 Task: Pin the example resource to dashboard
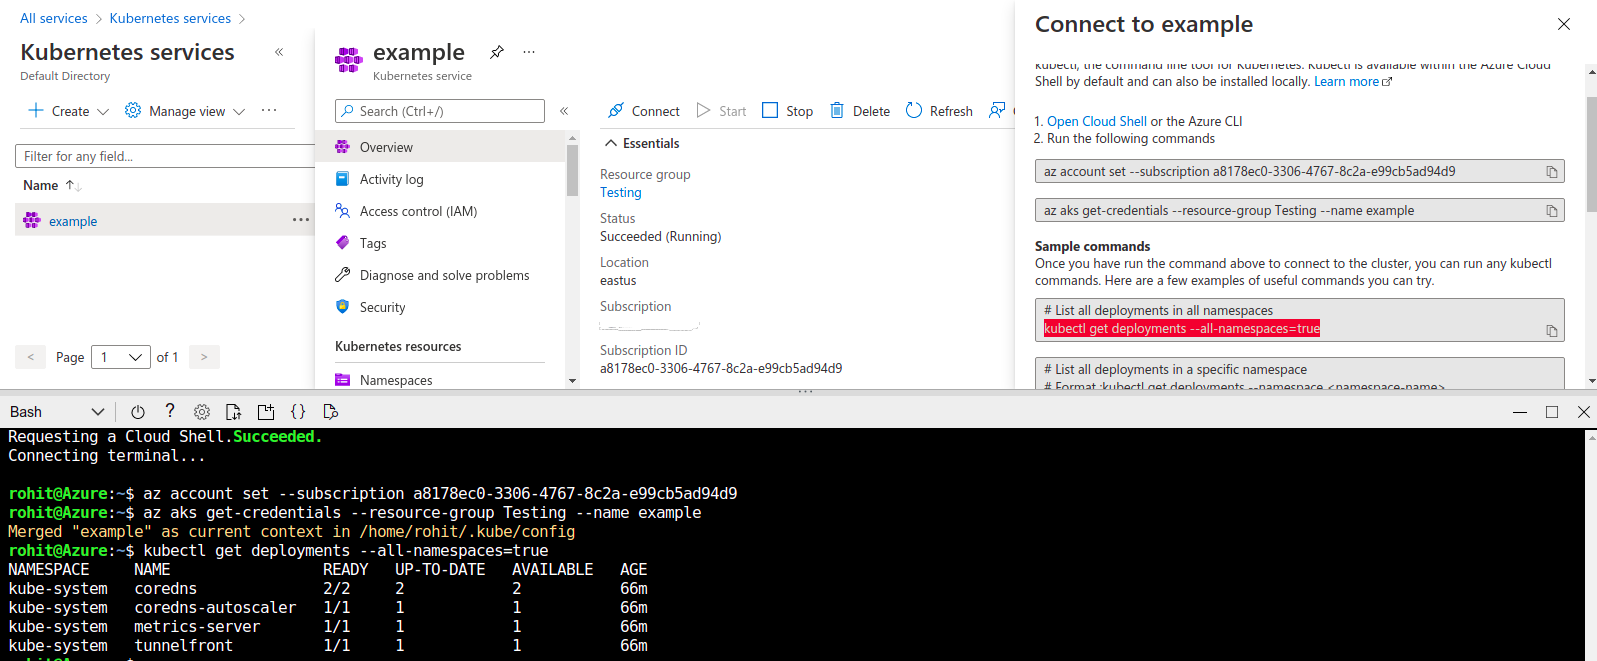(x=496, y=52)
